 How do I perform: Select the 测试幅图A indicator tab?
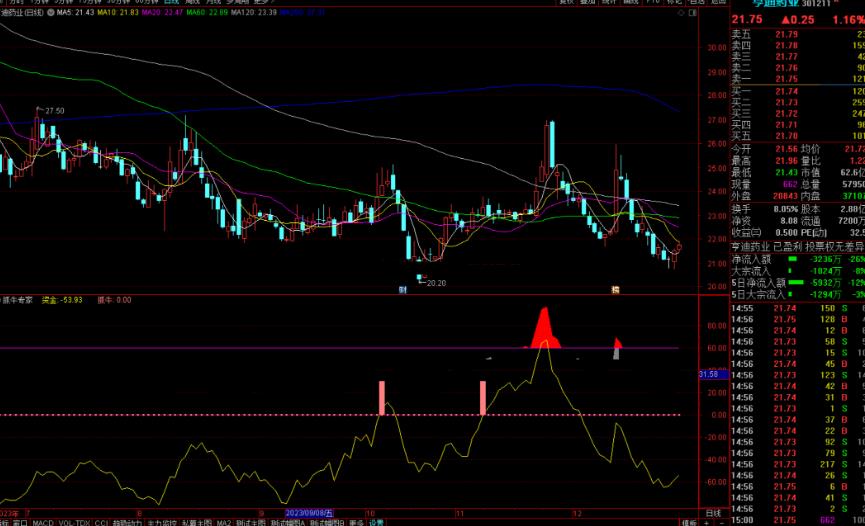pos(288,523)
